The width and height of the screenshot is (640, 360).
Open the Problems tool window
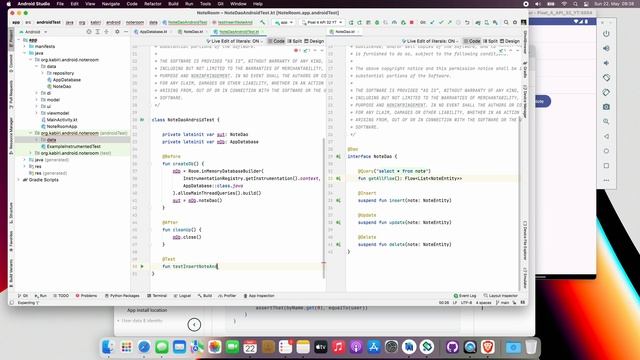87,296
